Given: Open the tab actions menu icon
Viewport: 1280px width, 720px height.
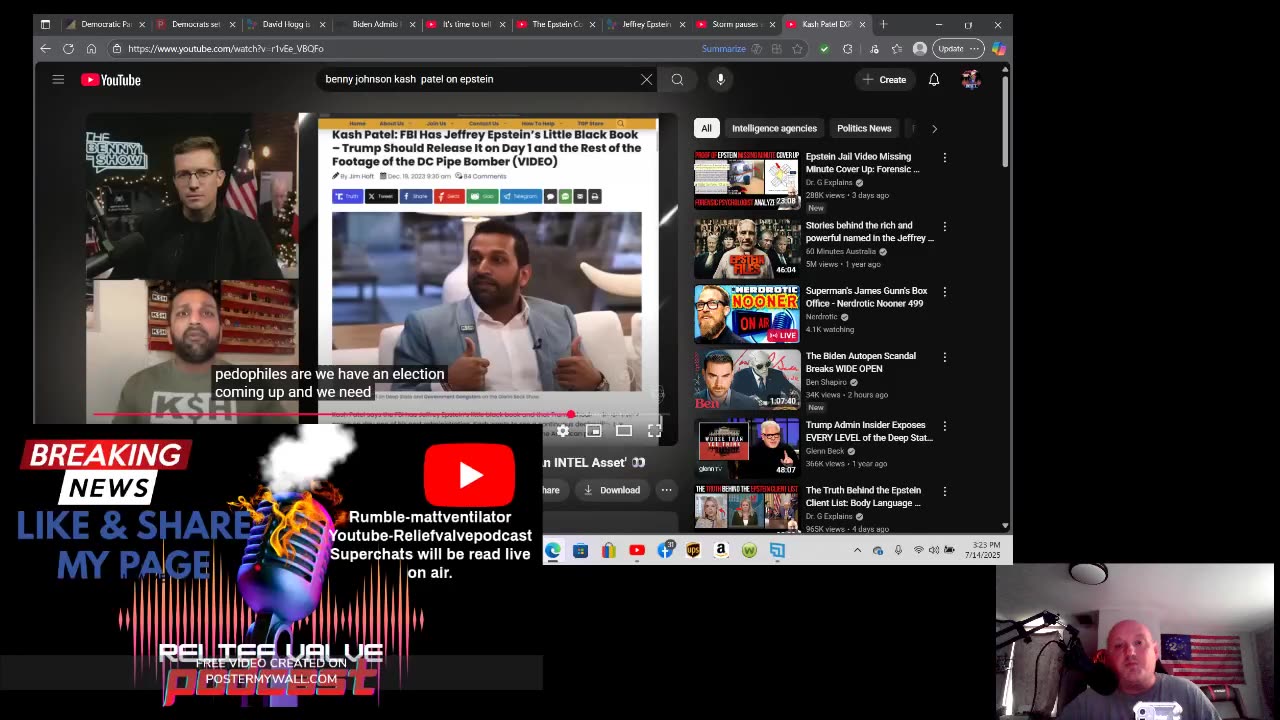Looking at the screenshot, I should [x=45, y=24].
